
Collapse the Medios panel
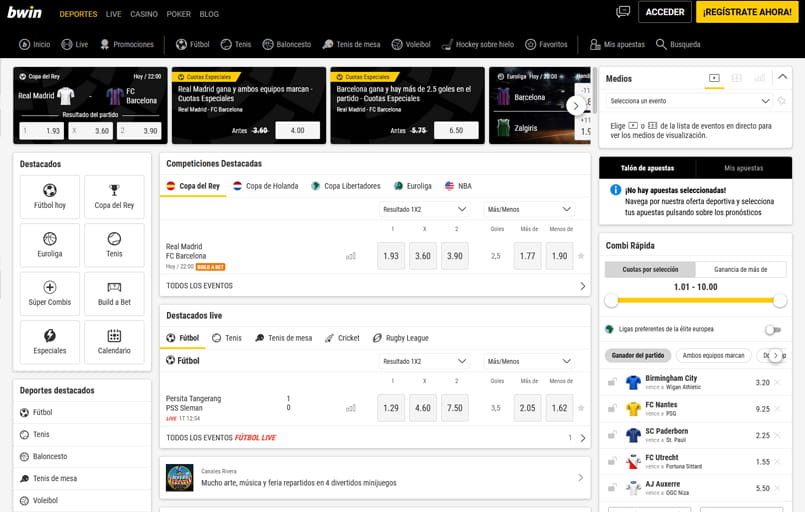782,77
